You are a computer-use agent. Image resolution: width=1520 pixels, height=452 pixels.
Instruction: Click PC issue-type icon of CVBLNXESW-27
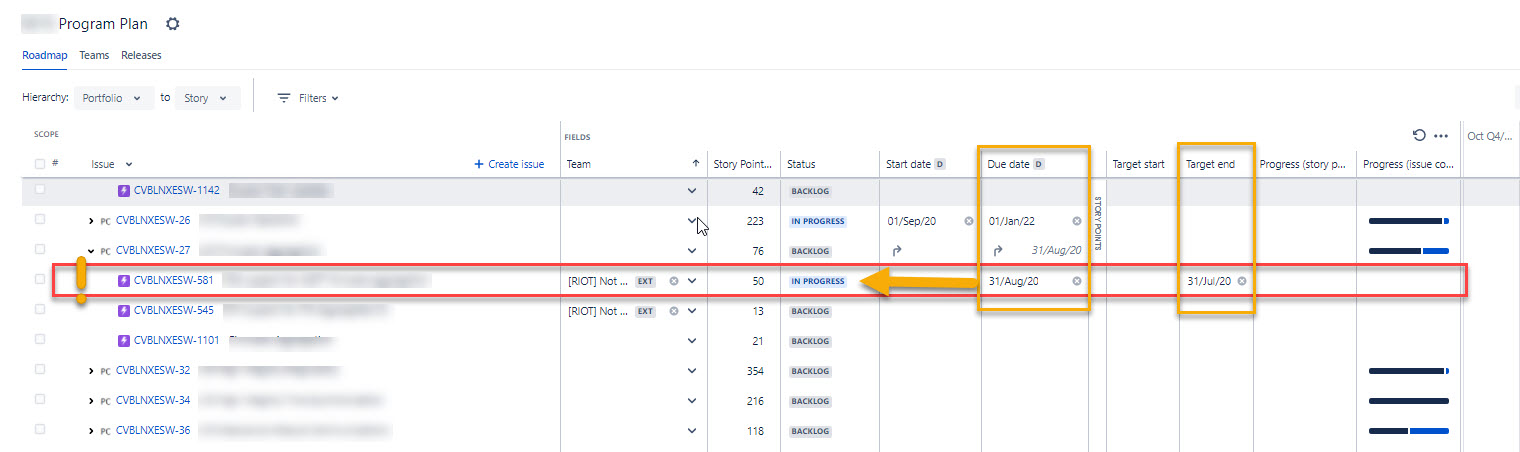[106, 251]
